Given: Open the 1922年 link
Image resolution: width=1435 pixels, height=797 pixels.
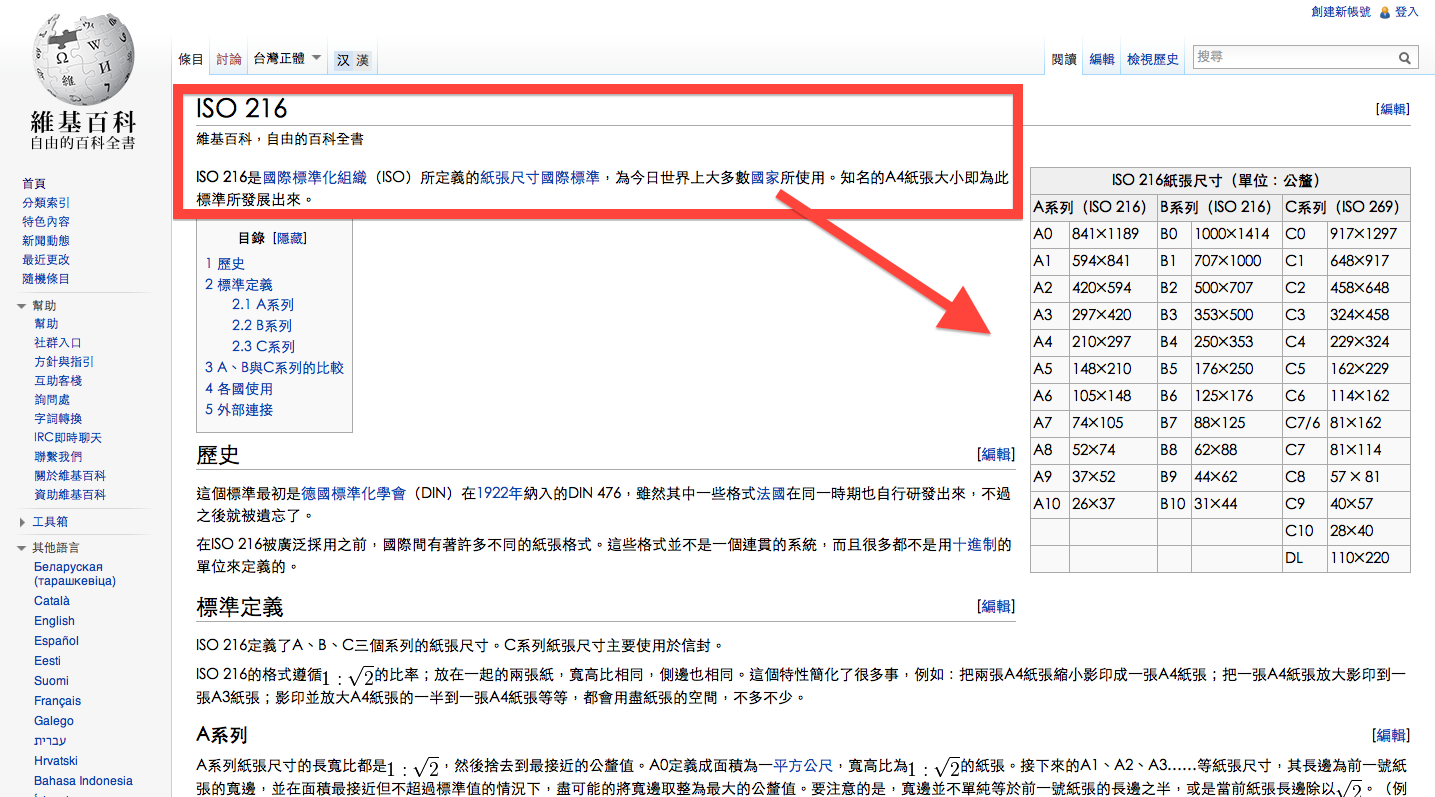Looking at the screenshot, I should pos(499,493).
